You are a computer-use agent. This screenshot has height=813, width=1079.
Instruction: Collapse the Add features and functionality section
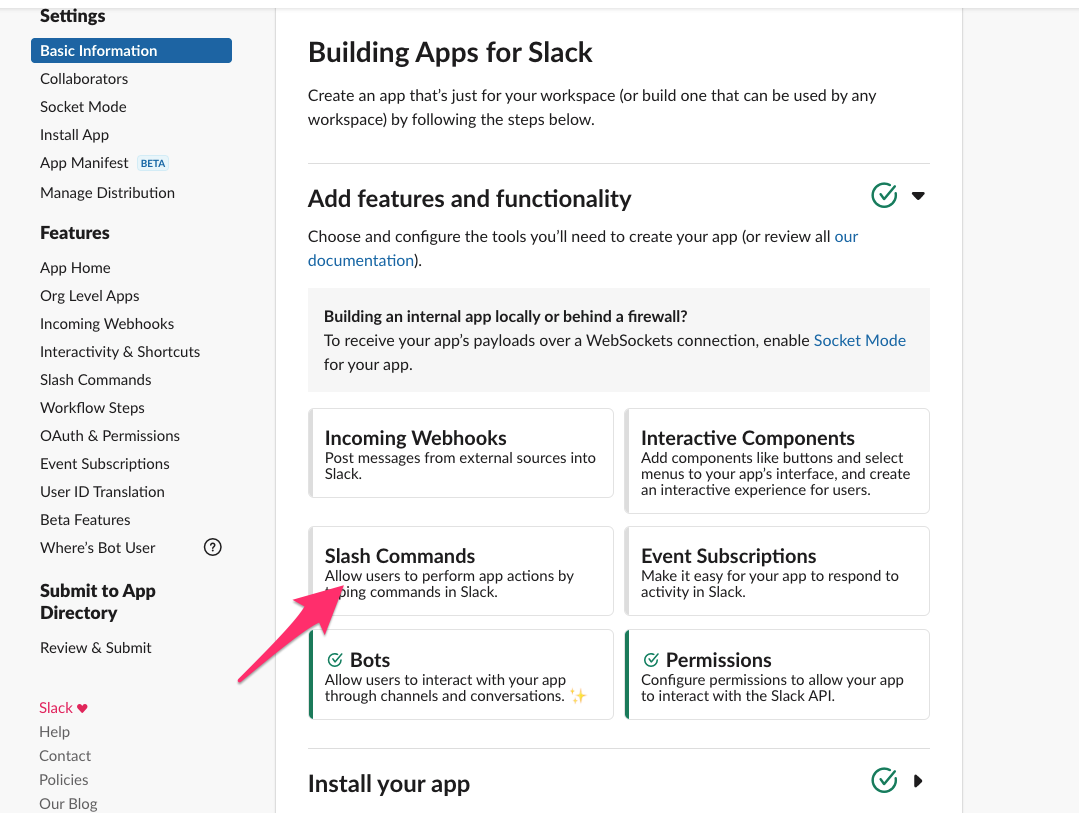918,196
